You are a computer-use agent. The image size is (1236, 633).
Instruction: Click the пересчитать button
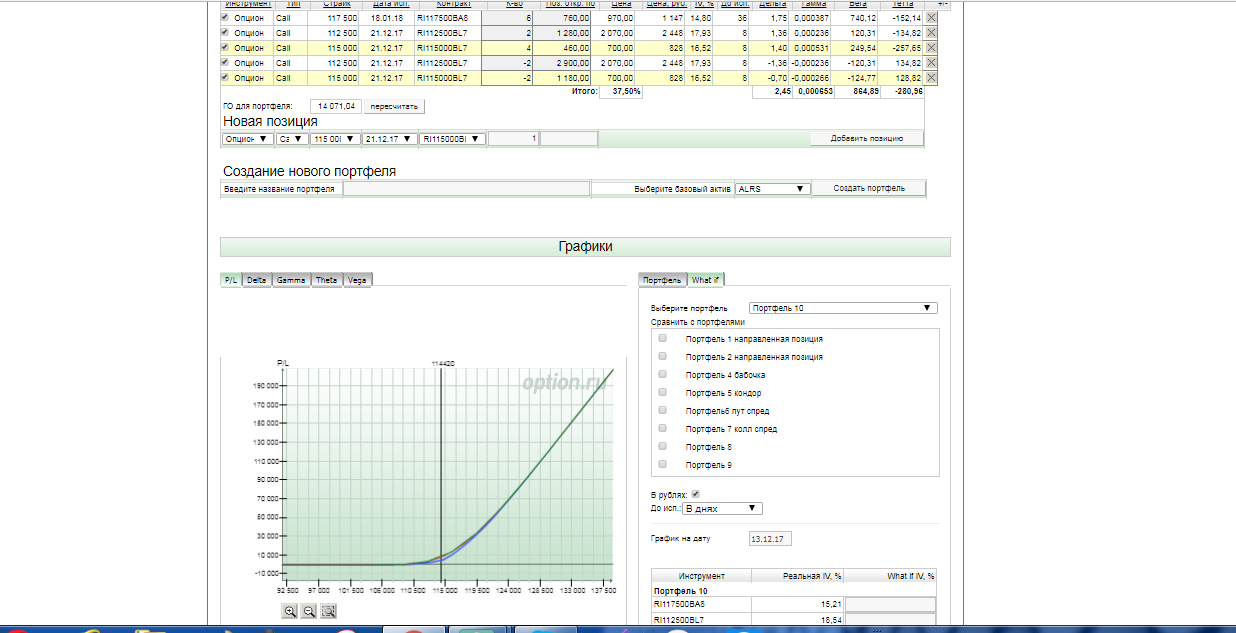(x=394, y=106)
